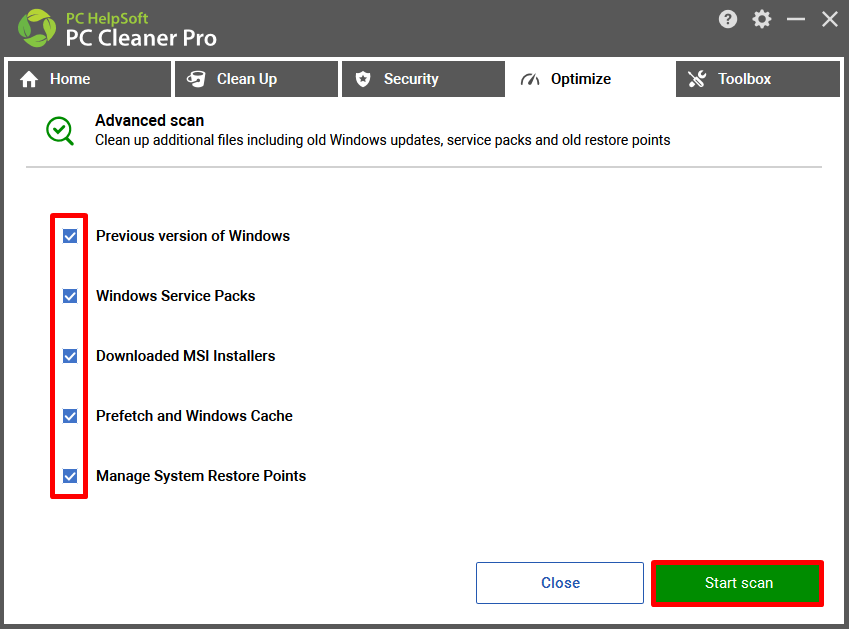Viewport: 849px width, 629px height.
Task: Click the PC HelpSoft green logo
Action: click(x=37, y=28)
